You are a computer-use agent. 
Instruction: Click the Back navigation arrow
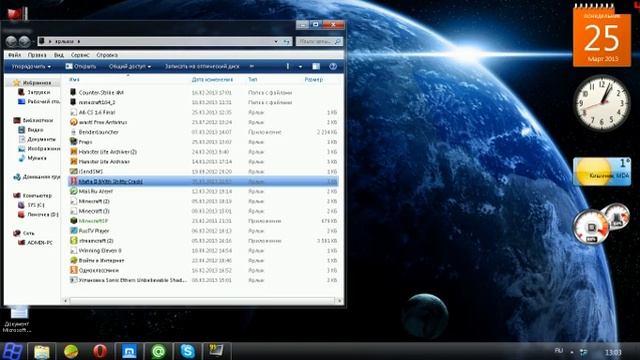[x=11, y=41]
